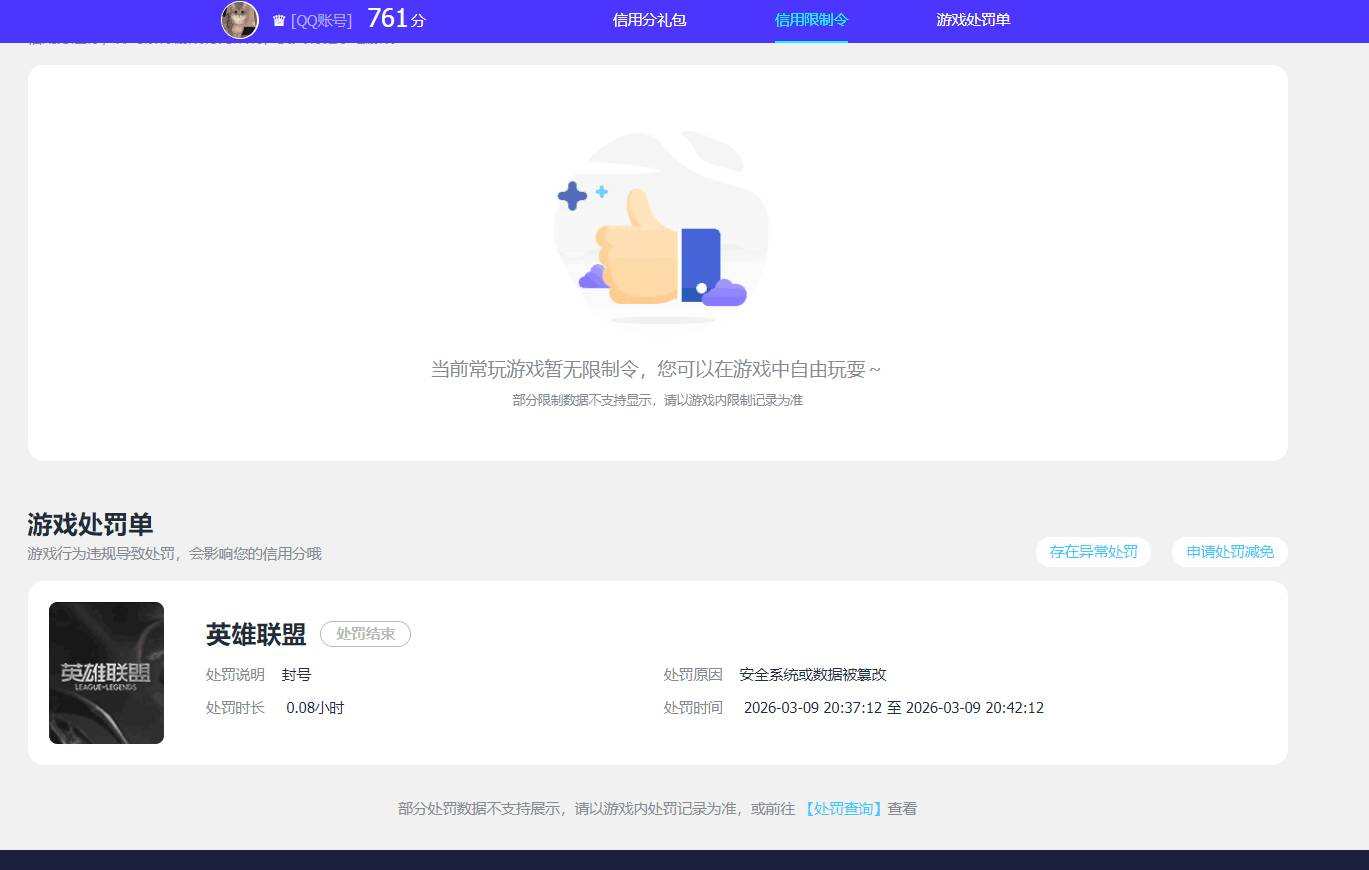Open the 信用分礼包 tab
The height and width of the screenshot is (870, 1369).
coord(649,20)
